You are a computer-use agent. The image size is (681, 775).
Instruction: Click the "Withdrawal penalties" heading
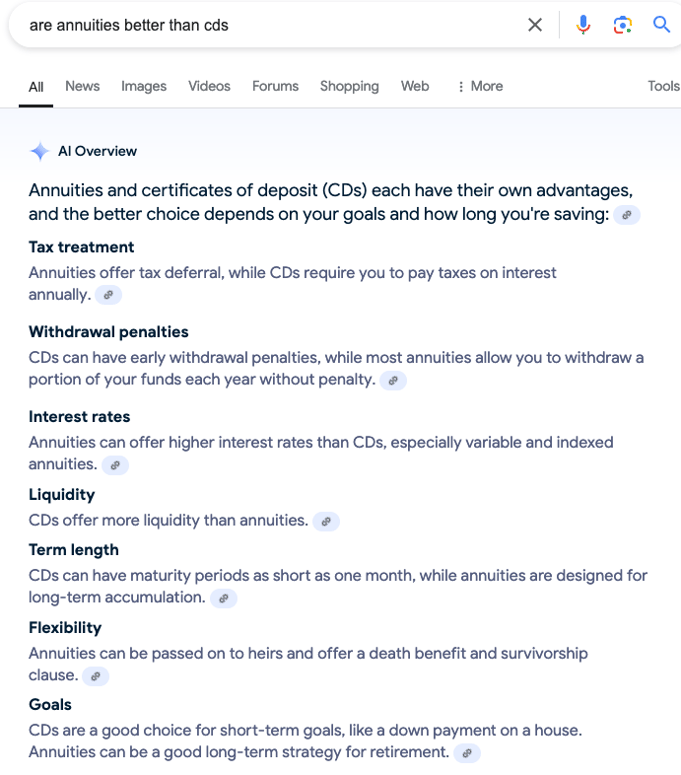tap(108, 332)
